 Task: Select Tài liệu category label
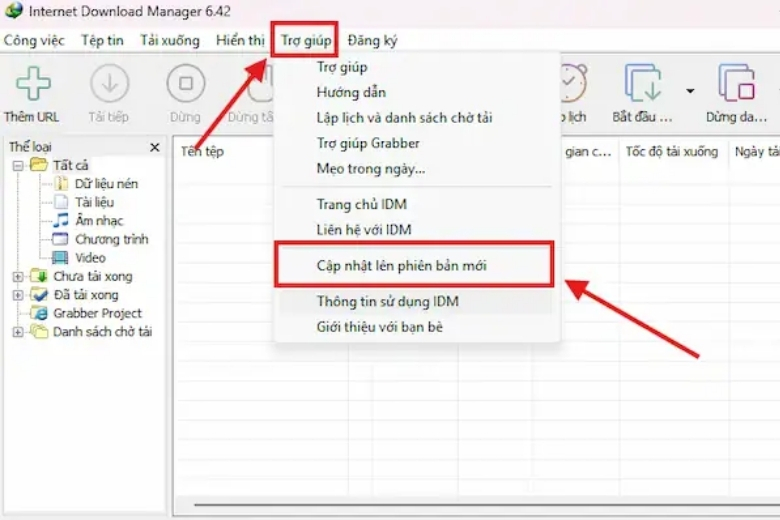click(x=95, y=202)
